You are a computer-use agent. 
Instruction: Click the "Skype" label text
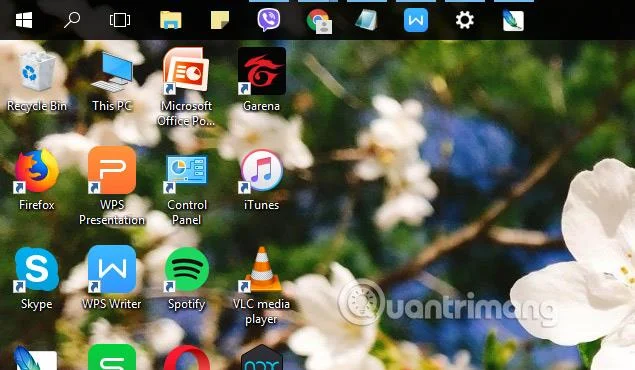point(37,304)
